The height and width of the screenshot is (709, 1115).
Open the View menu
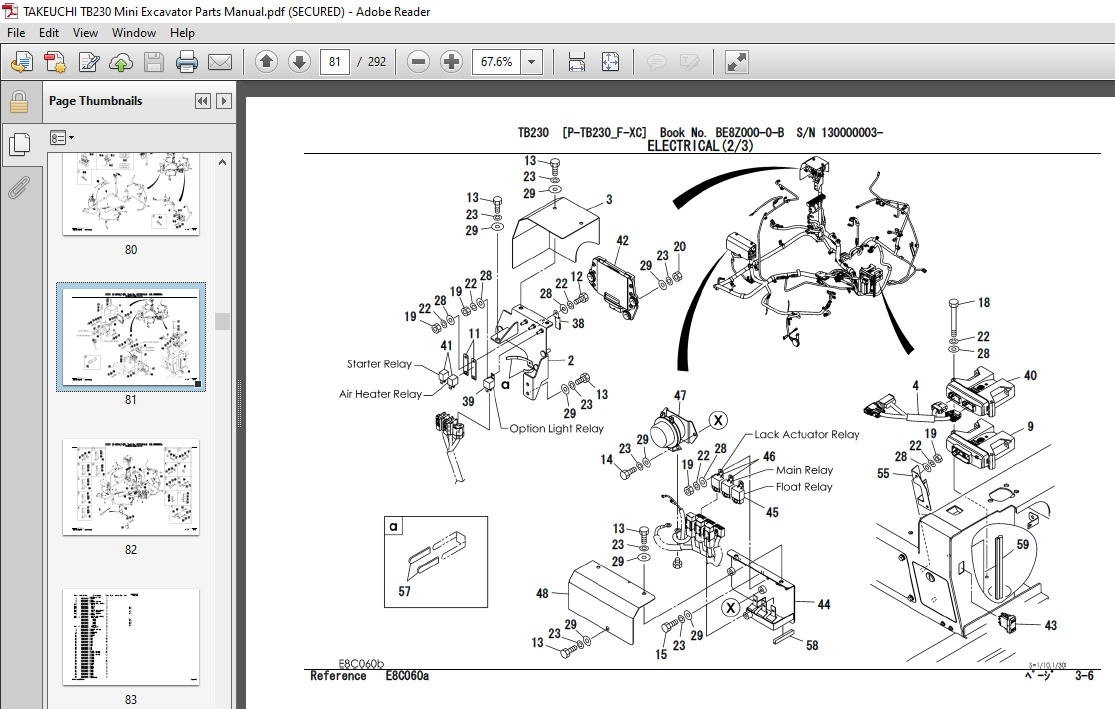85,33
